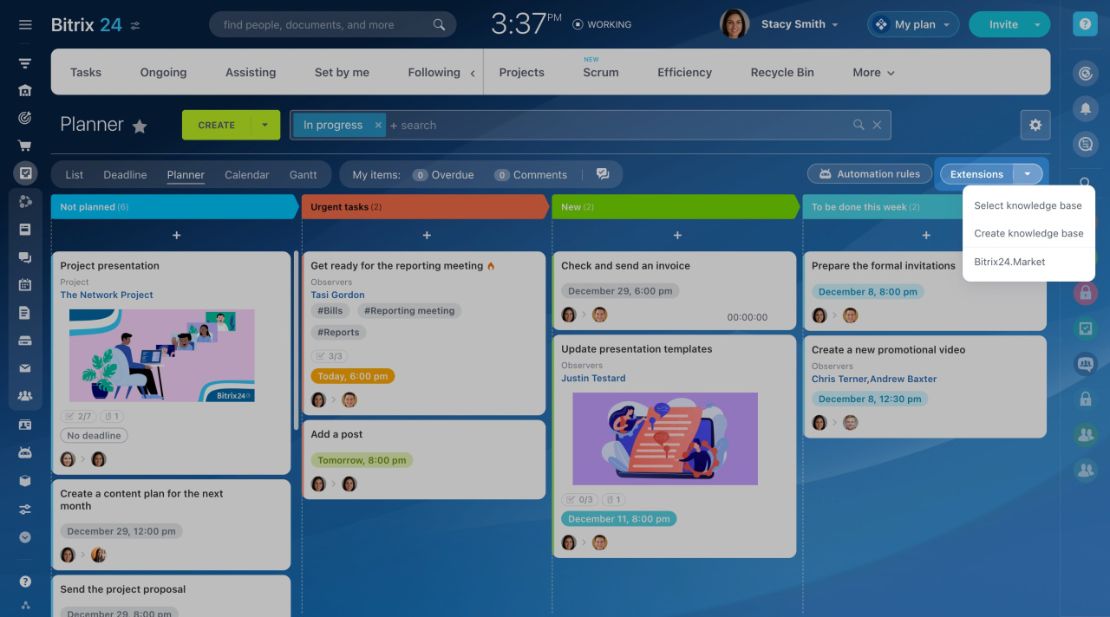The height and width of the screenshot is (617, 1110).
Task: Clear the filter search field with the X
Action: pyautogui.click(x=876, y=125)
